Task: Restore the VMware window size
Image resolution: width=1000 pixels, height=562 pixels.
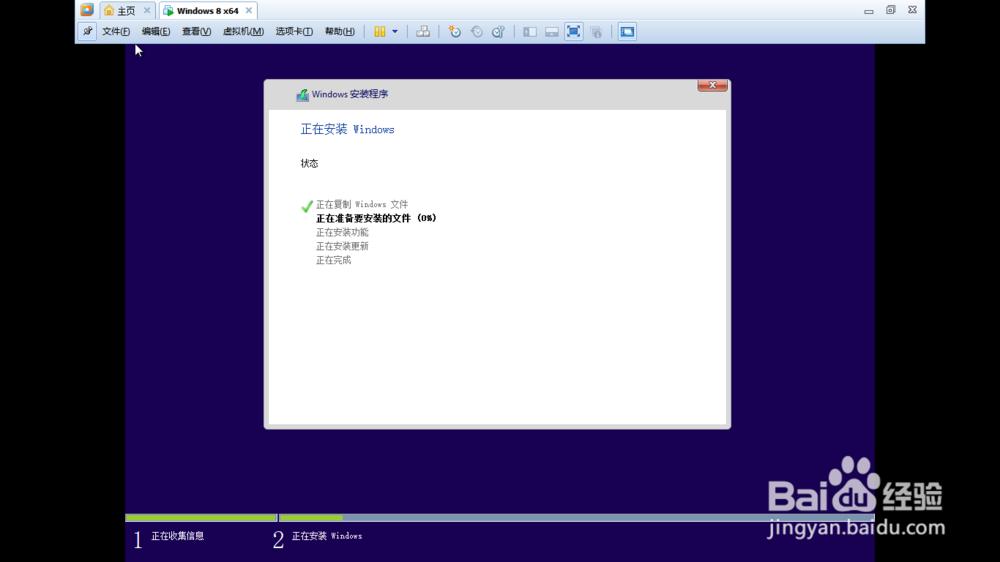Action: 890,10
